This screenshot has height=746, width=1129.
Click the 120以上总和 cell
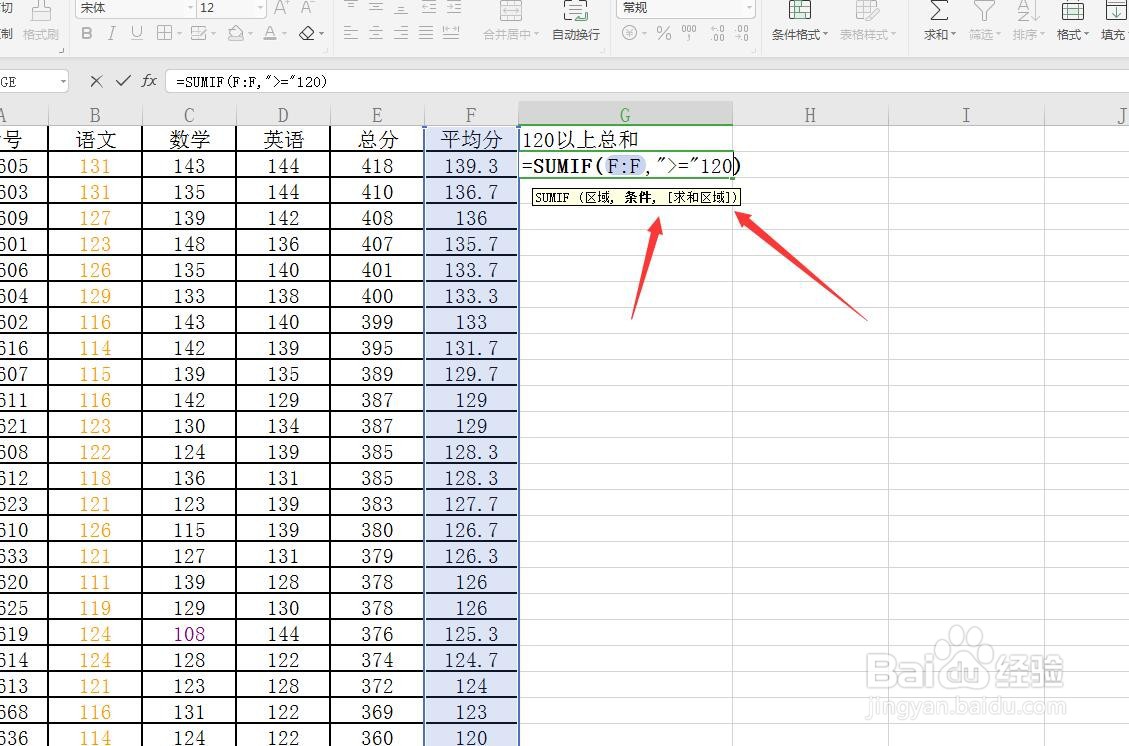pos(625,139)
